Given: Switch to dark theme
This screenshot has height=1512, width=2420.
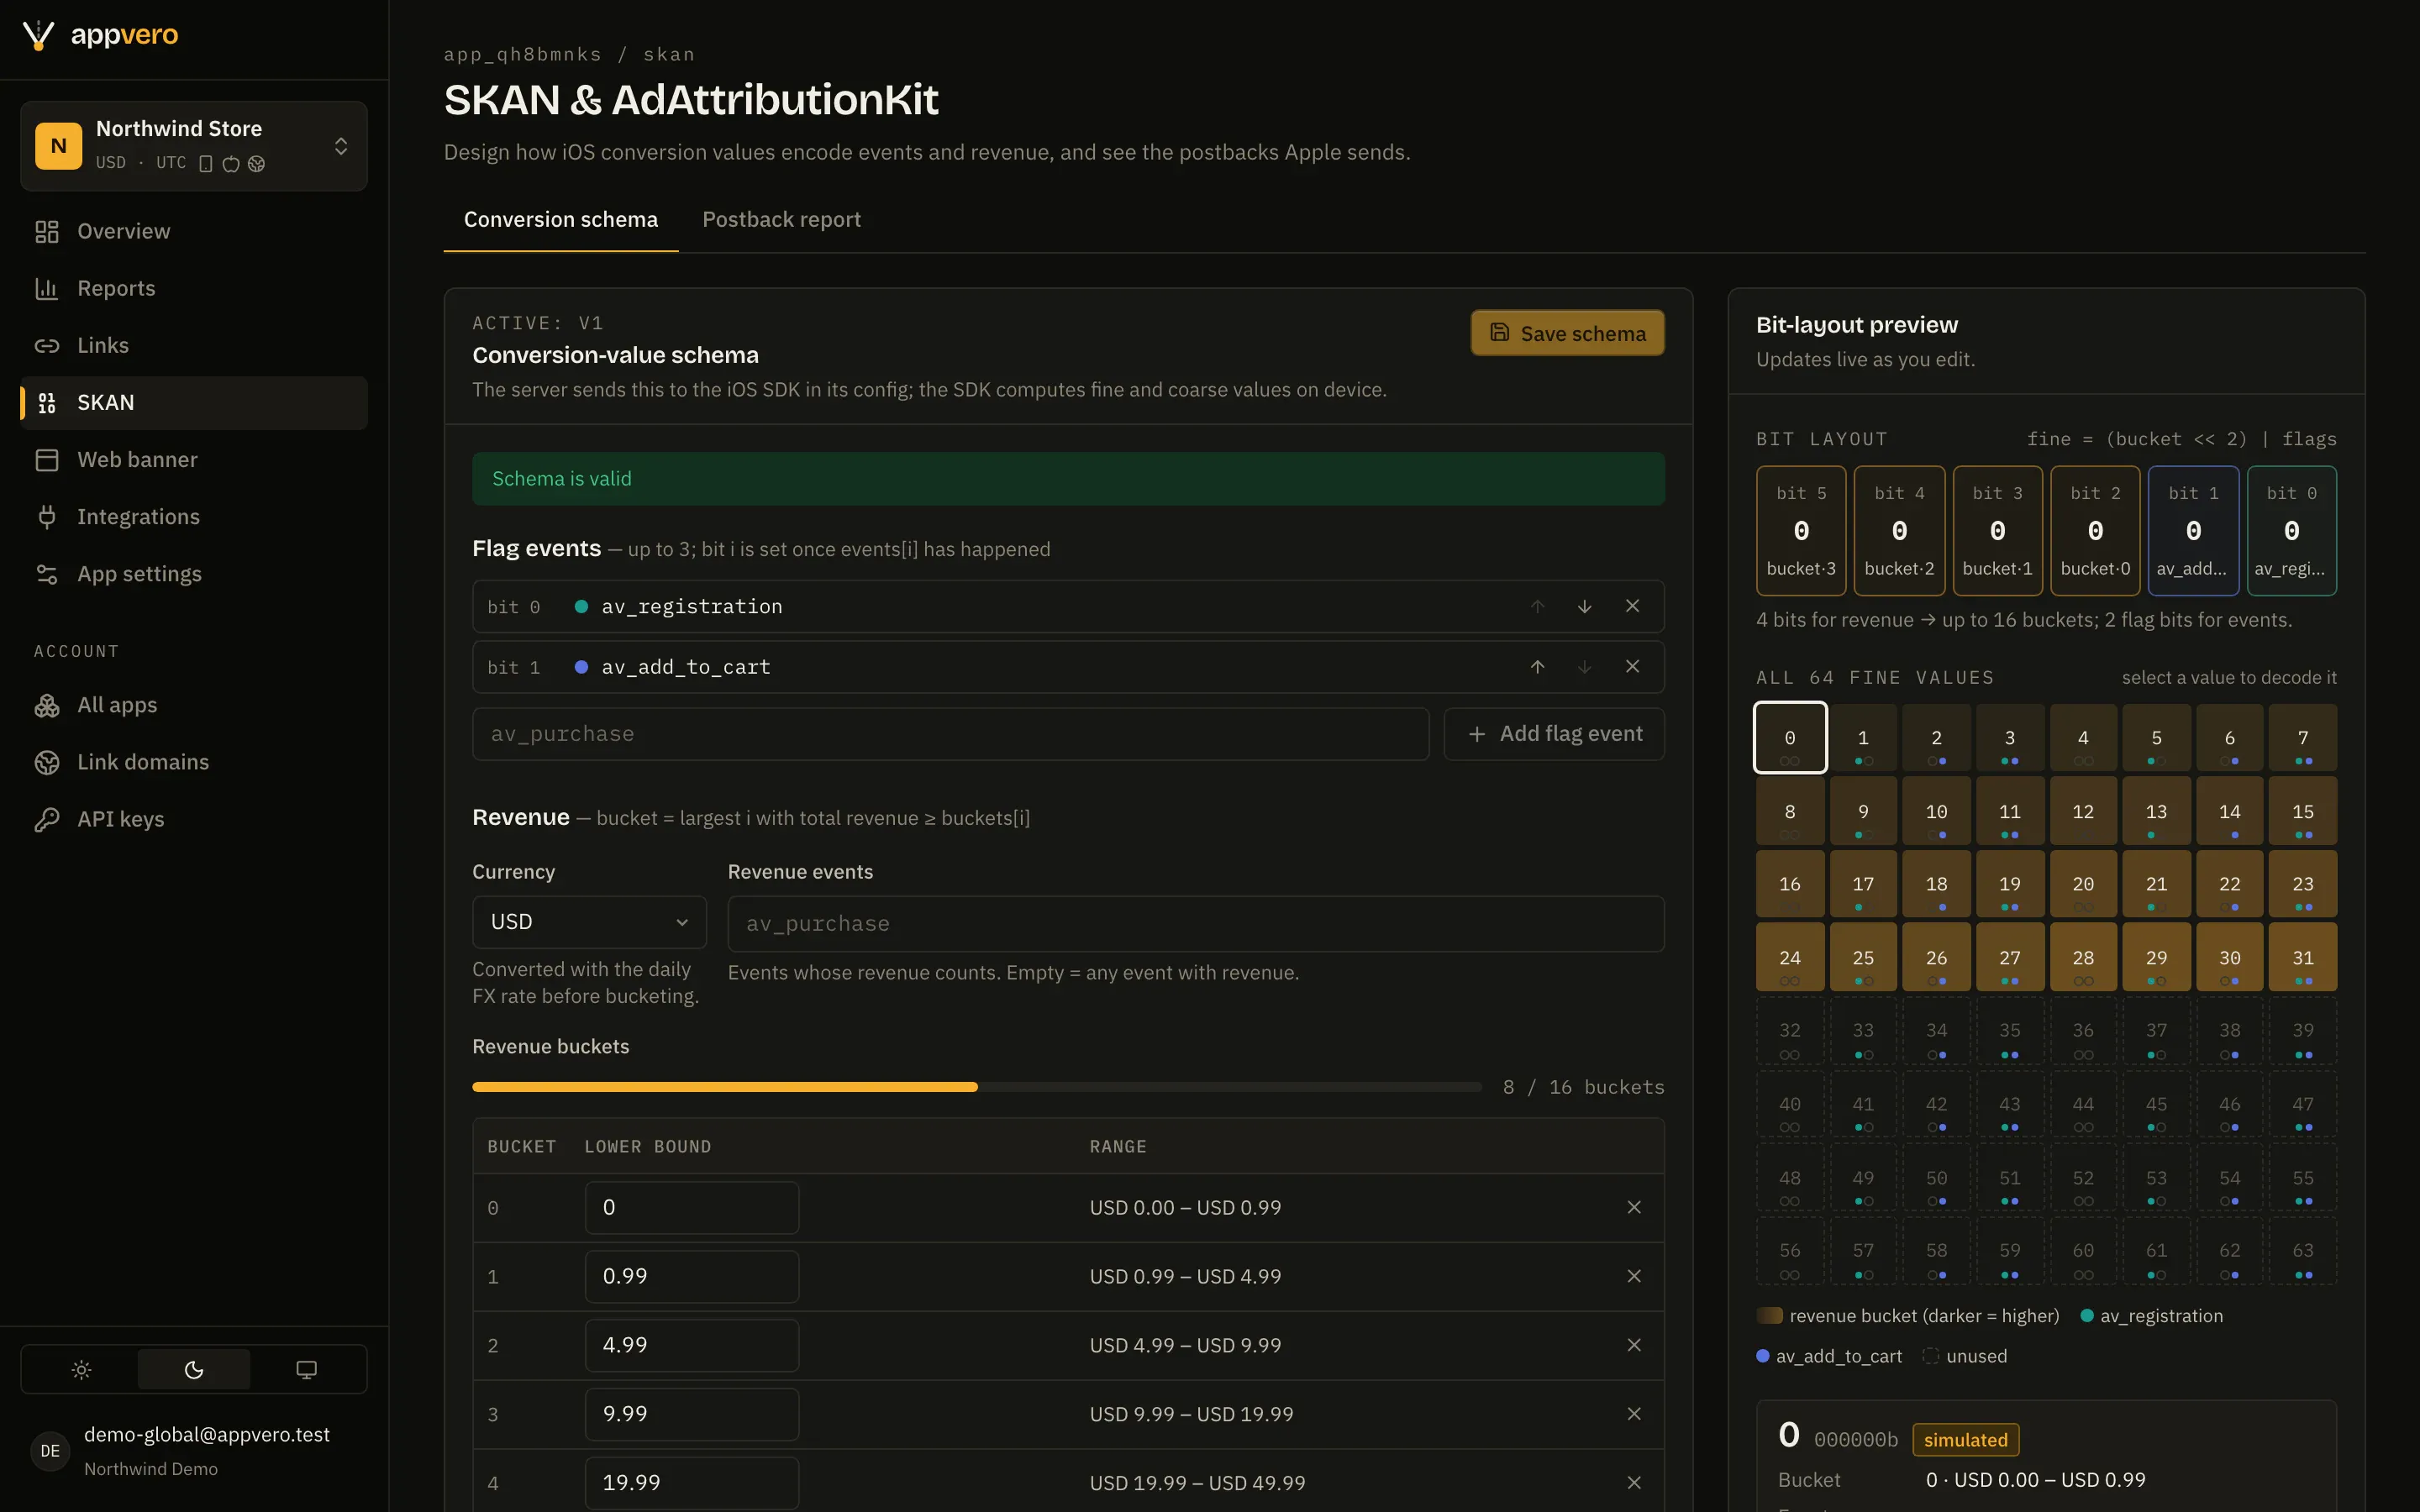Looking at the screenshot, I should coord(194,1369).
